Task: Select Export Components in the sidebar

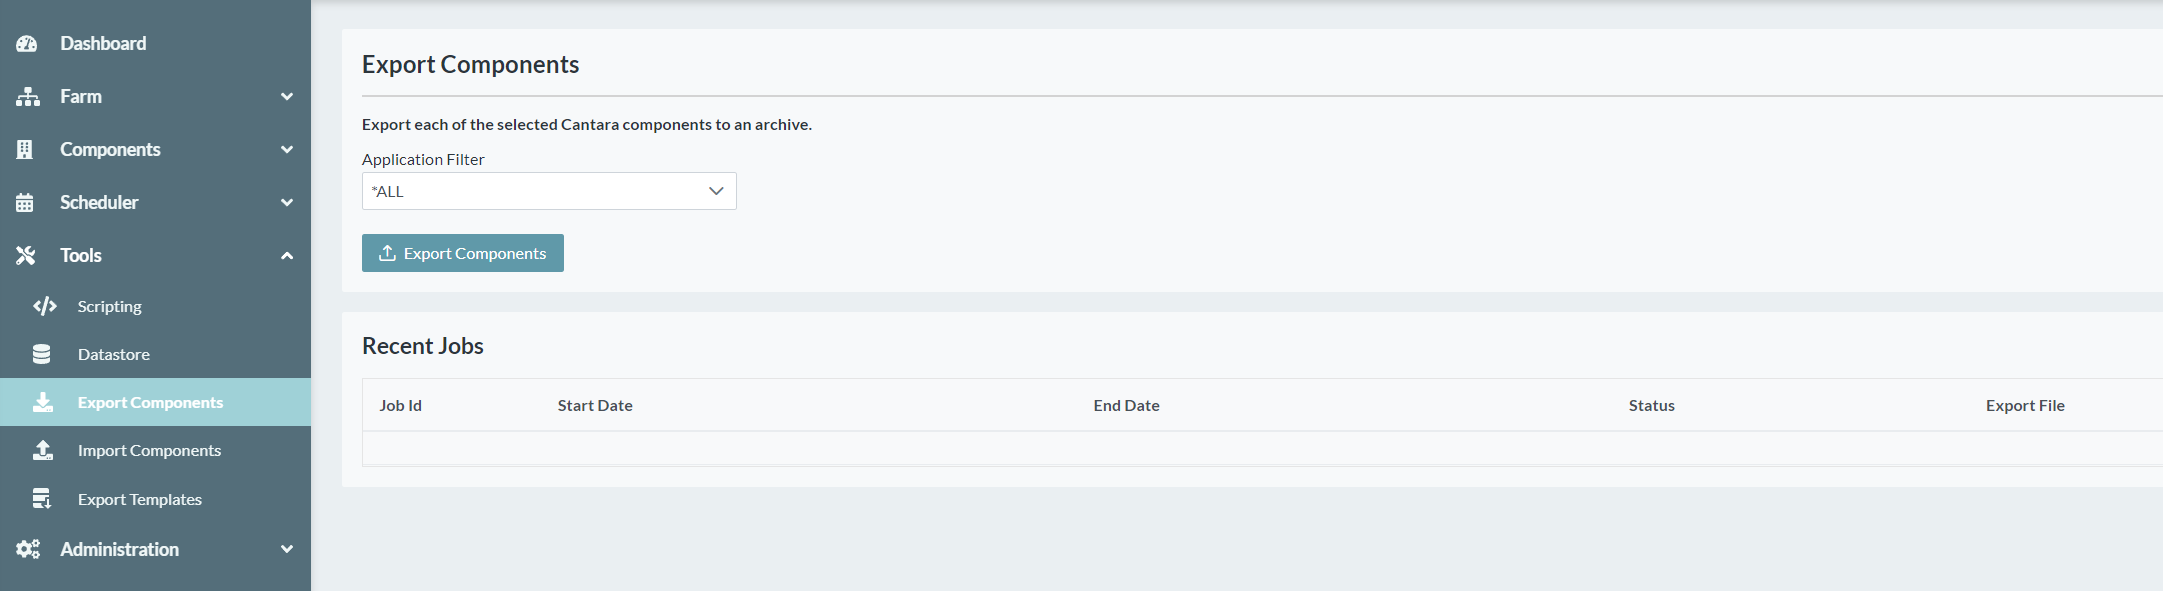Action: pos(150,403)
